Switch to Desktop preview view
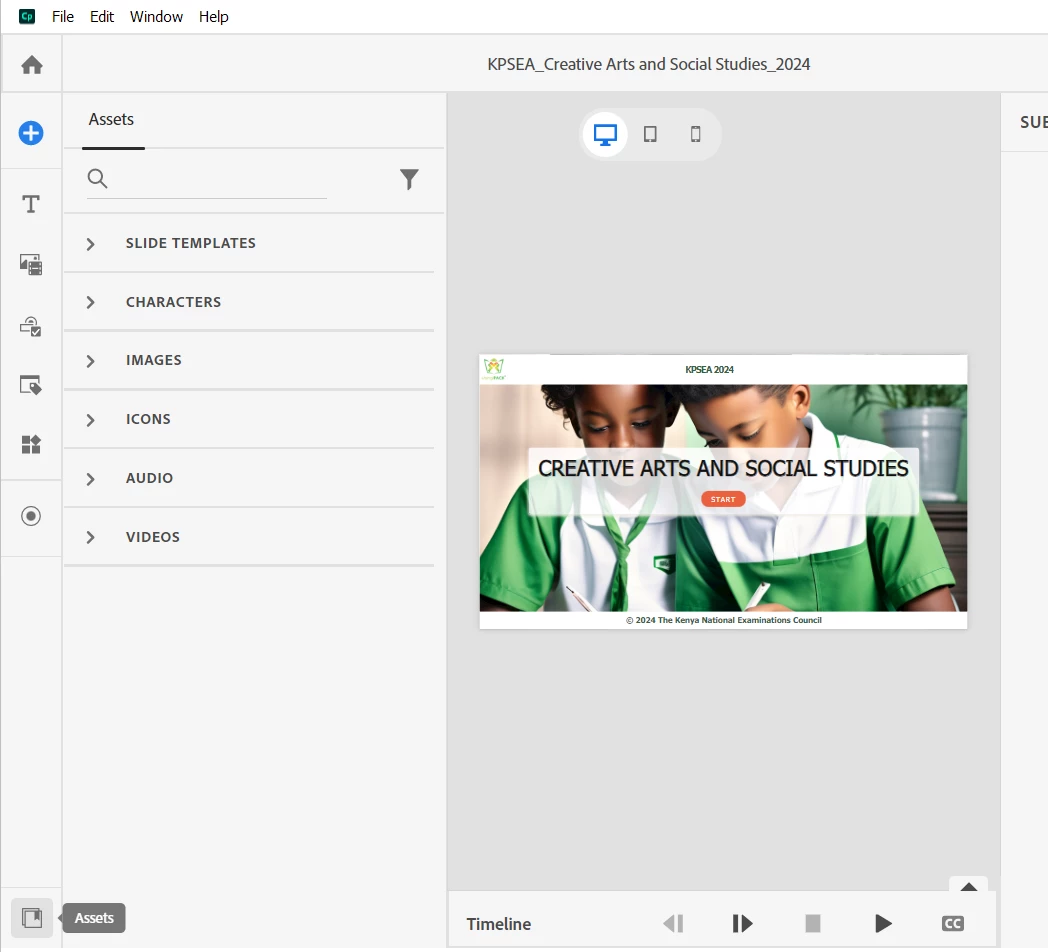 click(x=606, y=135)
